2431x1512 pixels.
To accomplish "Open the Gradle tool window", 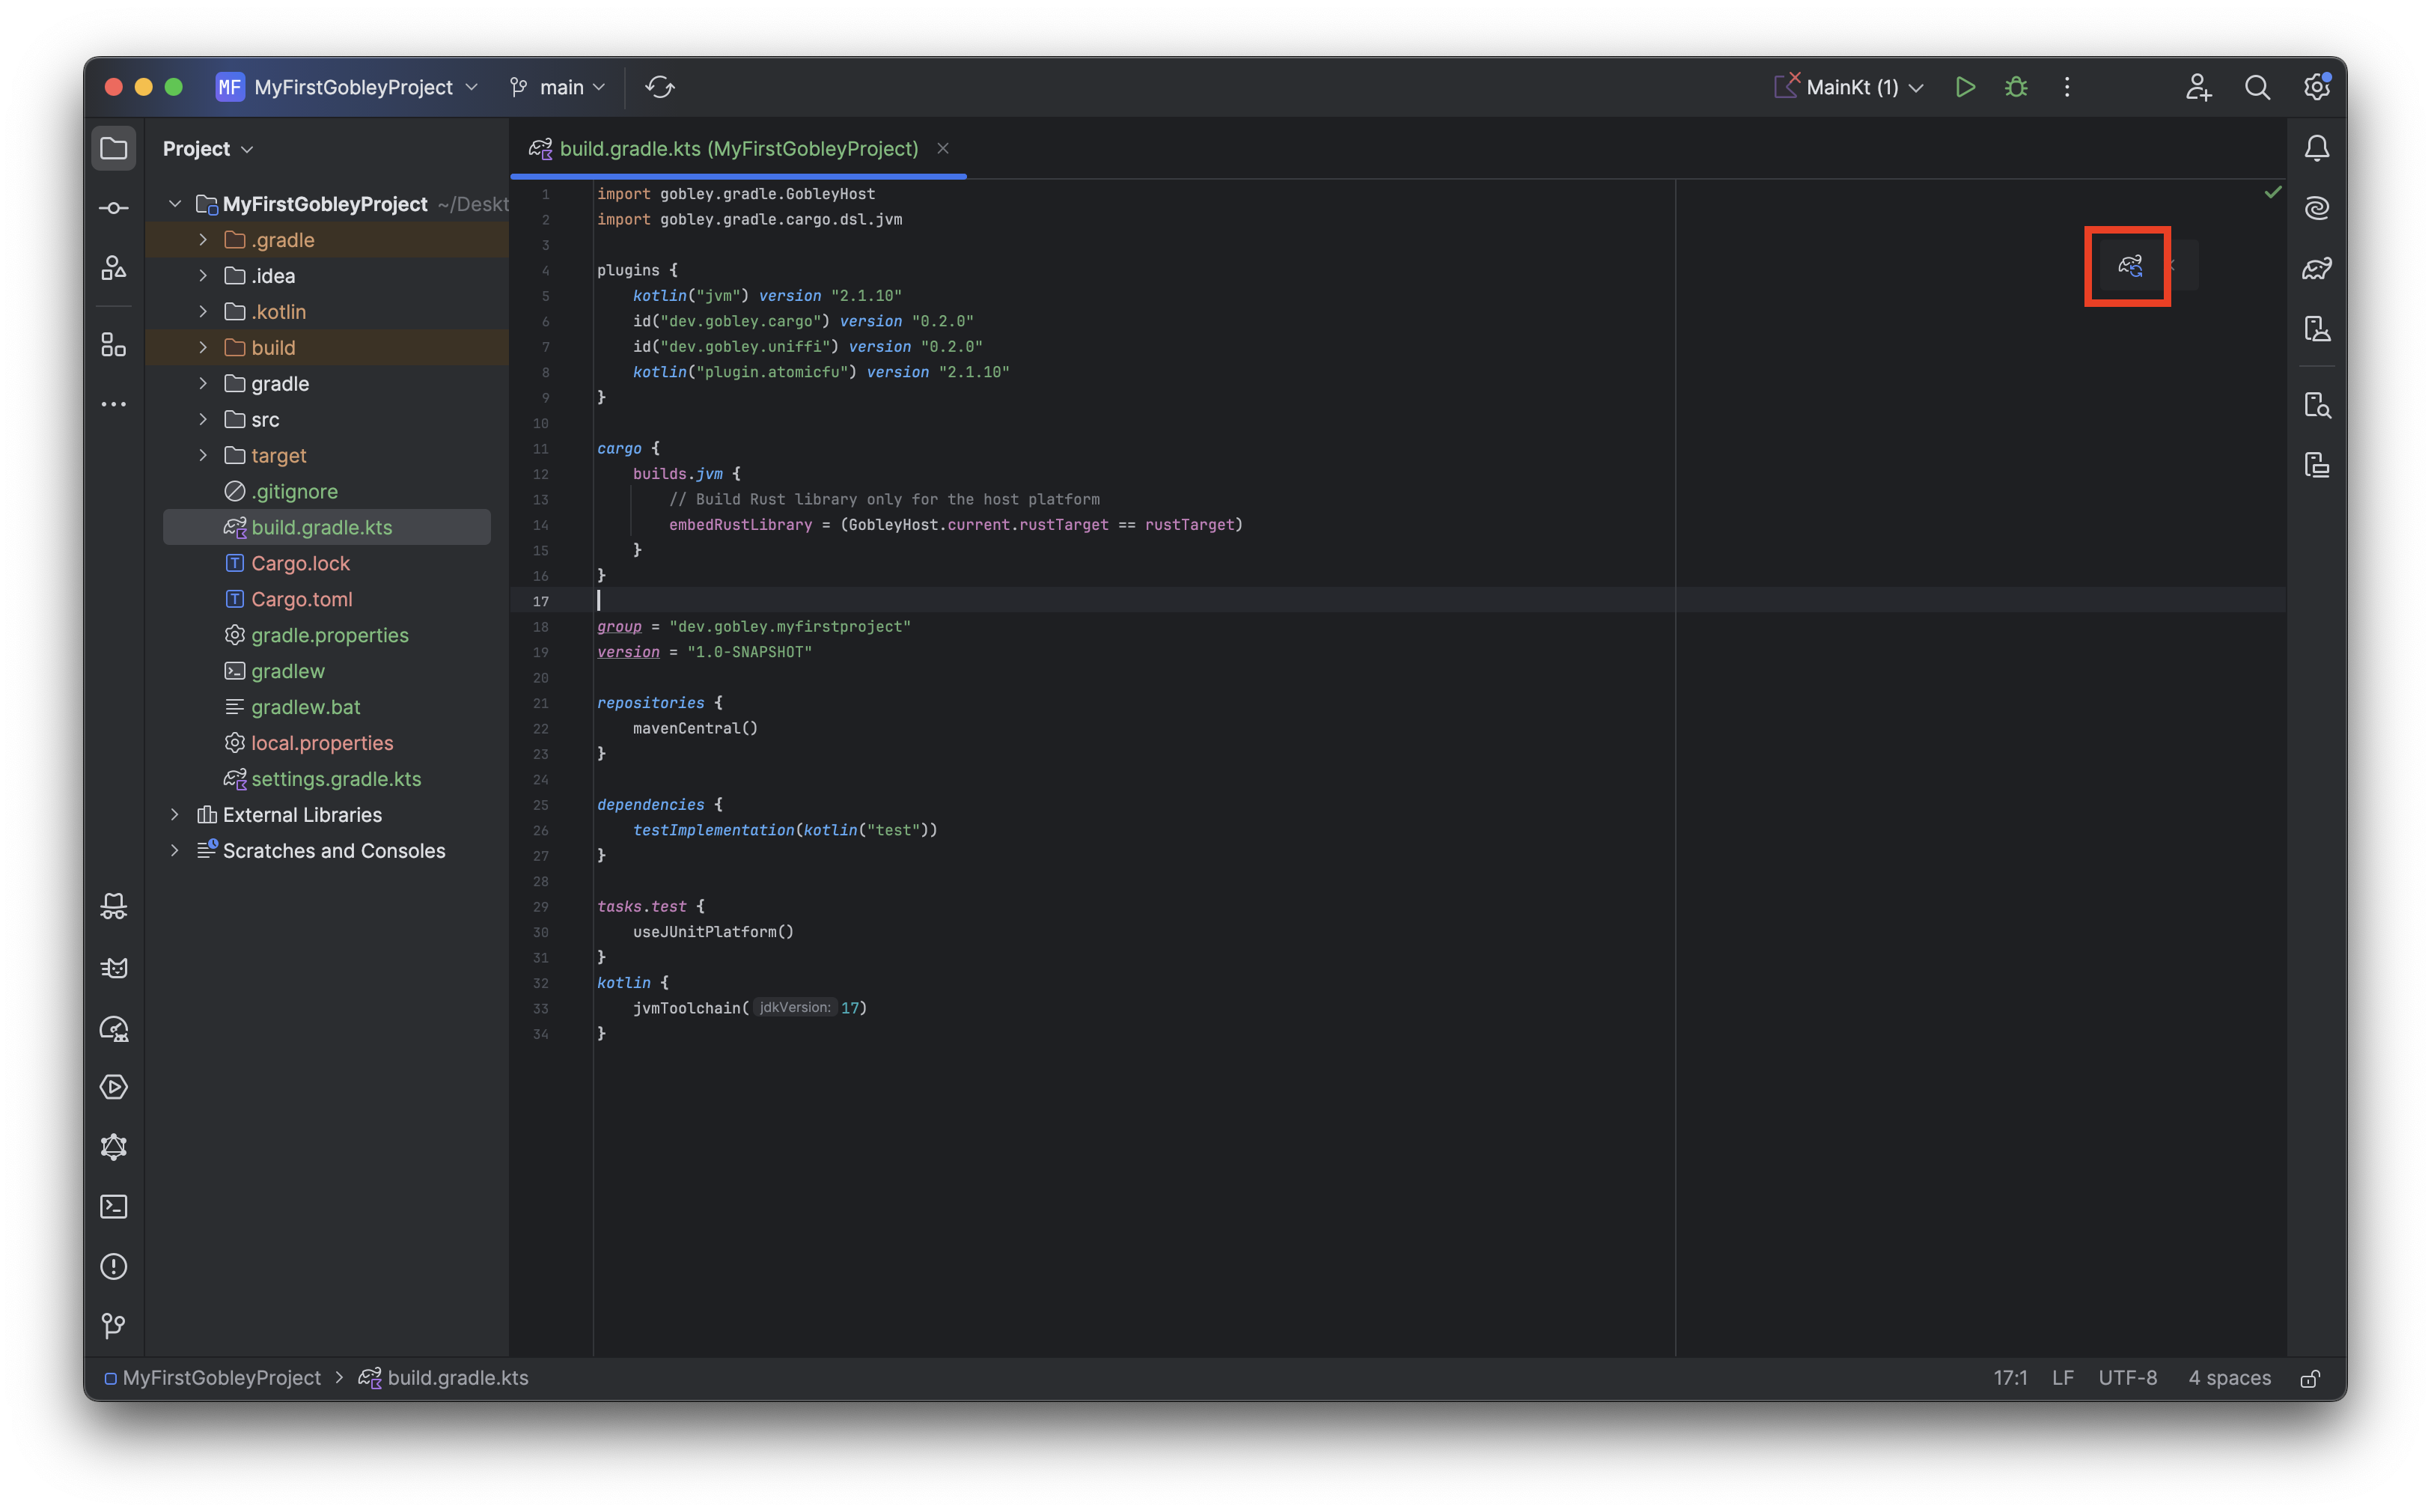I will tap(2316, 268).
